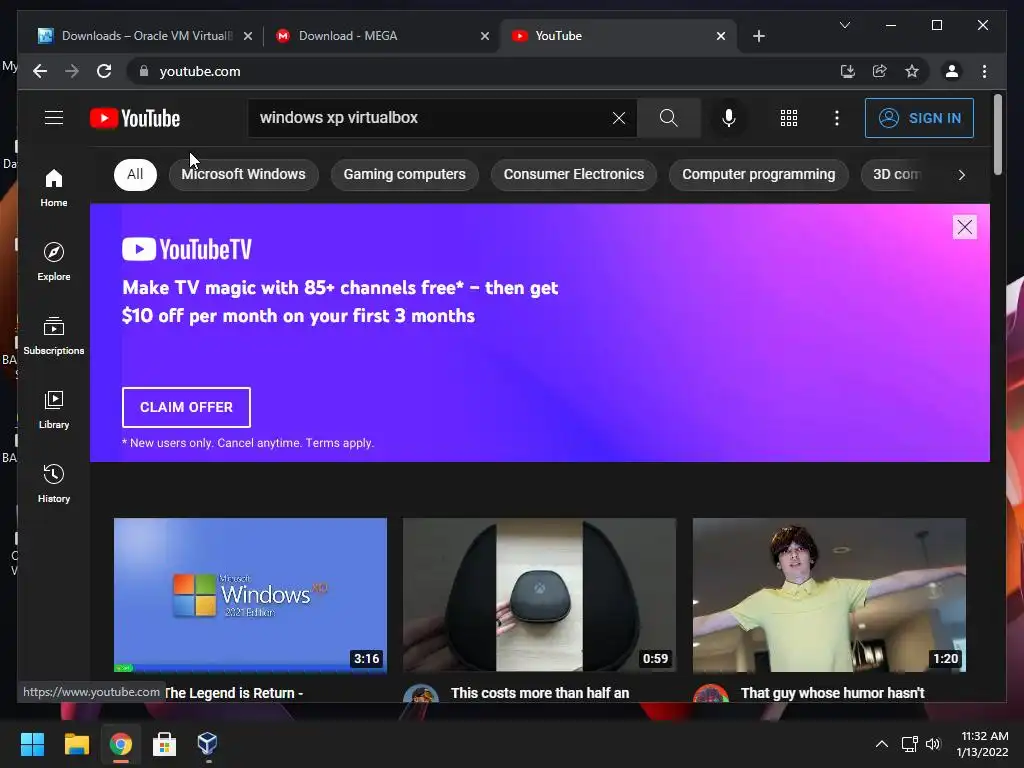The width and height of the screenshot is (1024, 768).
Task: Open the YouTube hamburger guide menu
Action: [54, 118]
